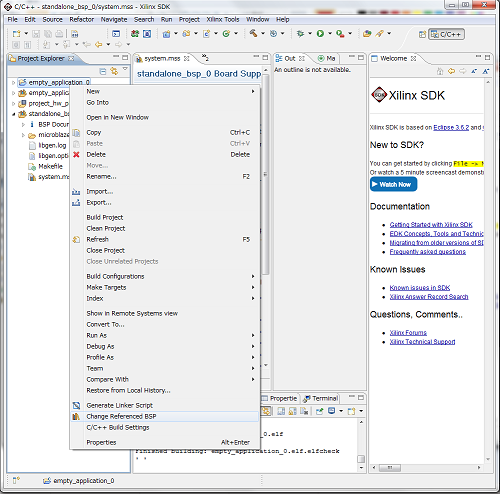Screen dimensions: 502x496
Task: Select project_hw_platform tree item
Action: [x=44, y=104]
